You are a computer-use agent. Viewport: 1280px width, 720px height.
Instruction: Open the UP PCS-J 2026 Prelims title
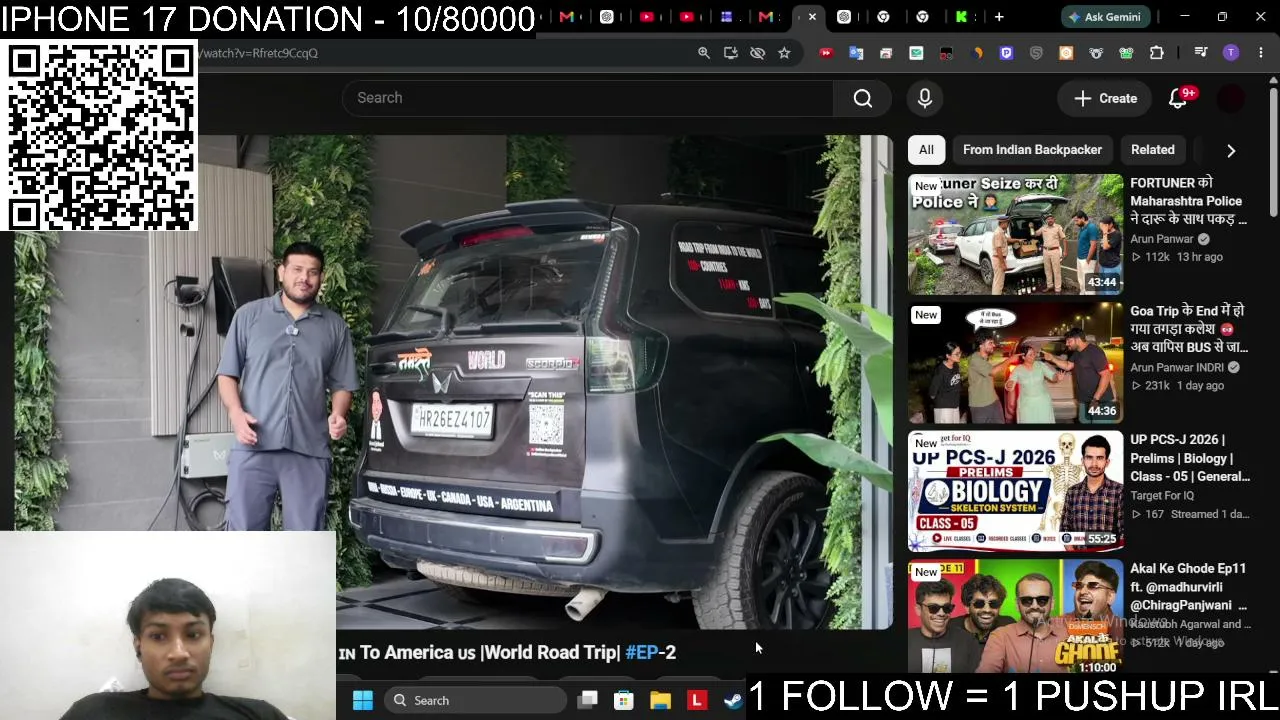[1190, 458]
